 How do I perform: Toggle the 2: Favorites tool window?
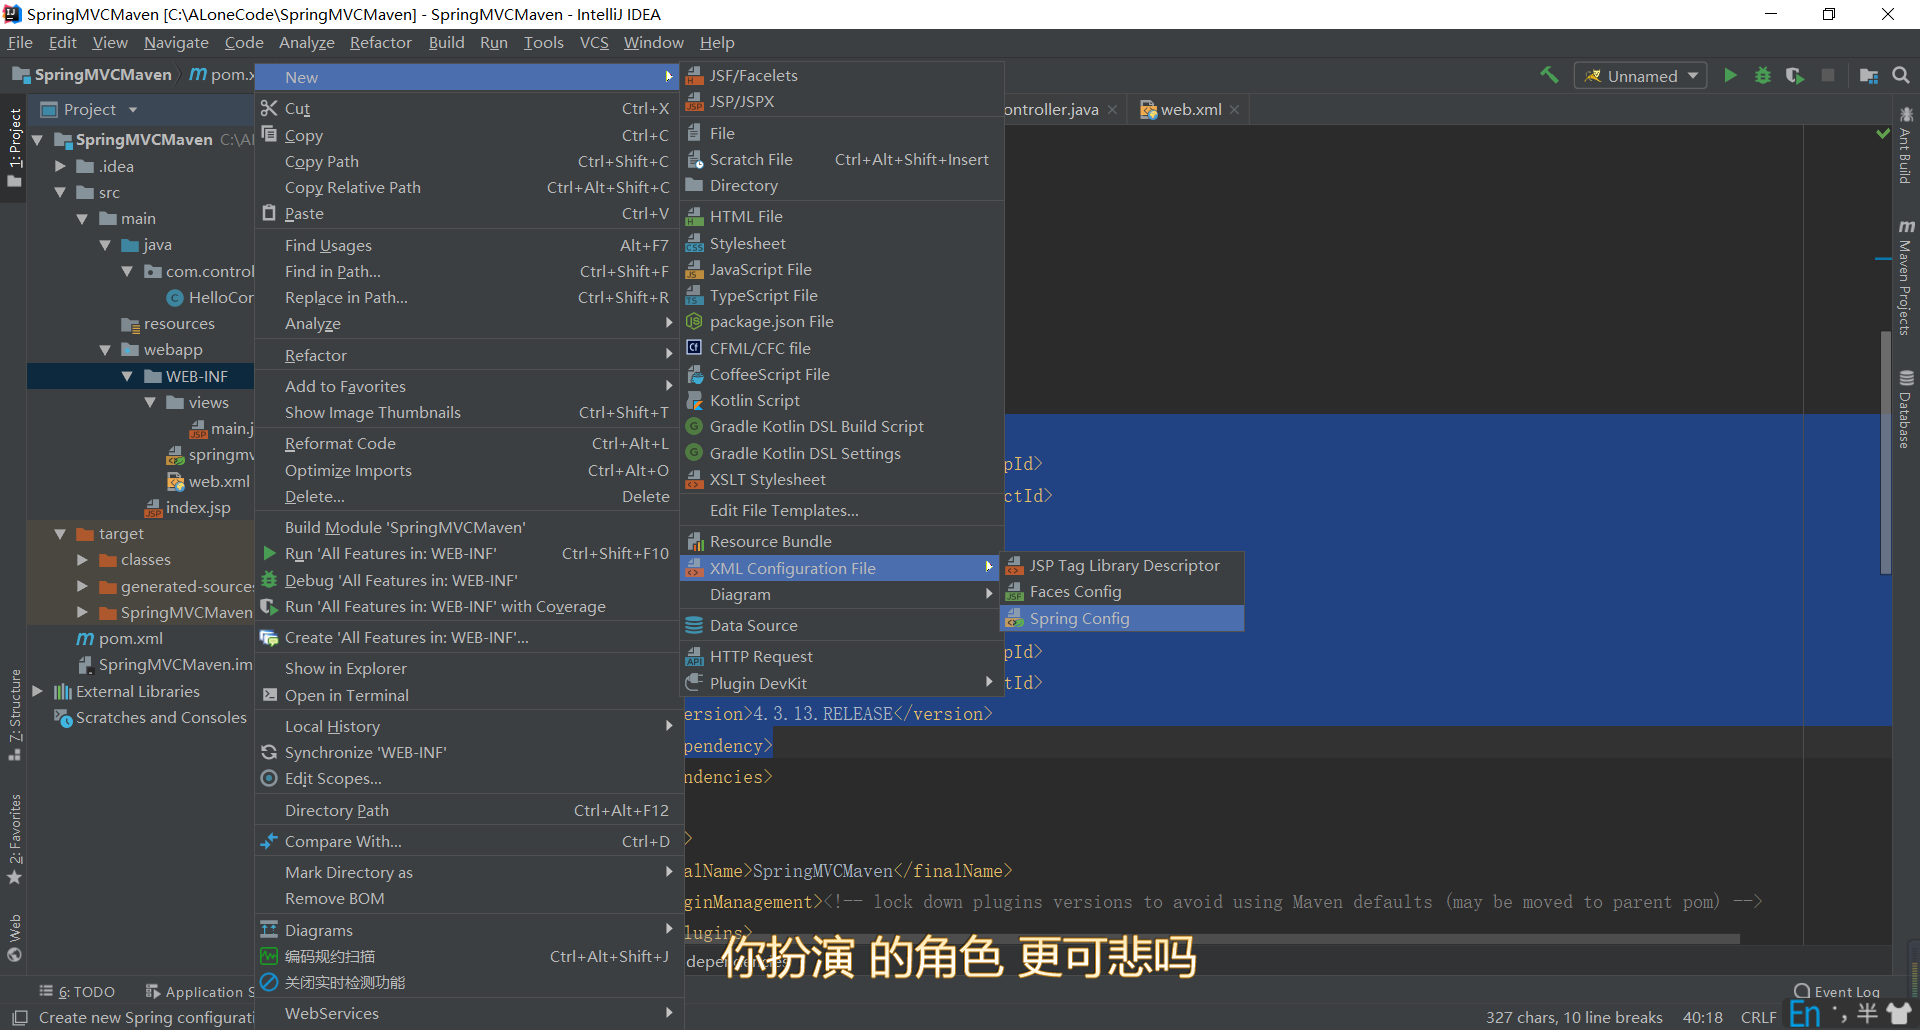click(14, 840)
